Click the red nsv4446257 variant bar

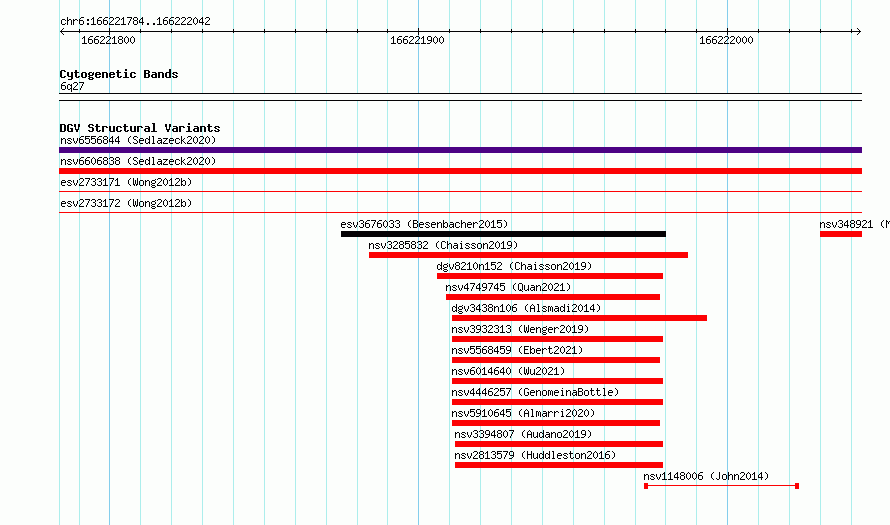(557, 402)
